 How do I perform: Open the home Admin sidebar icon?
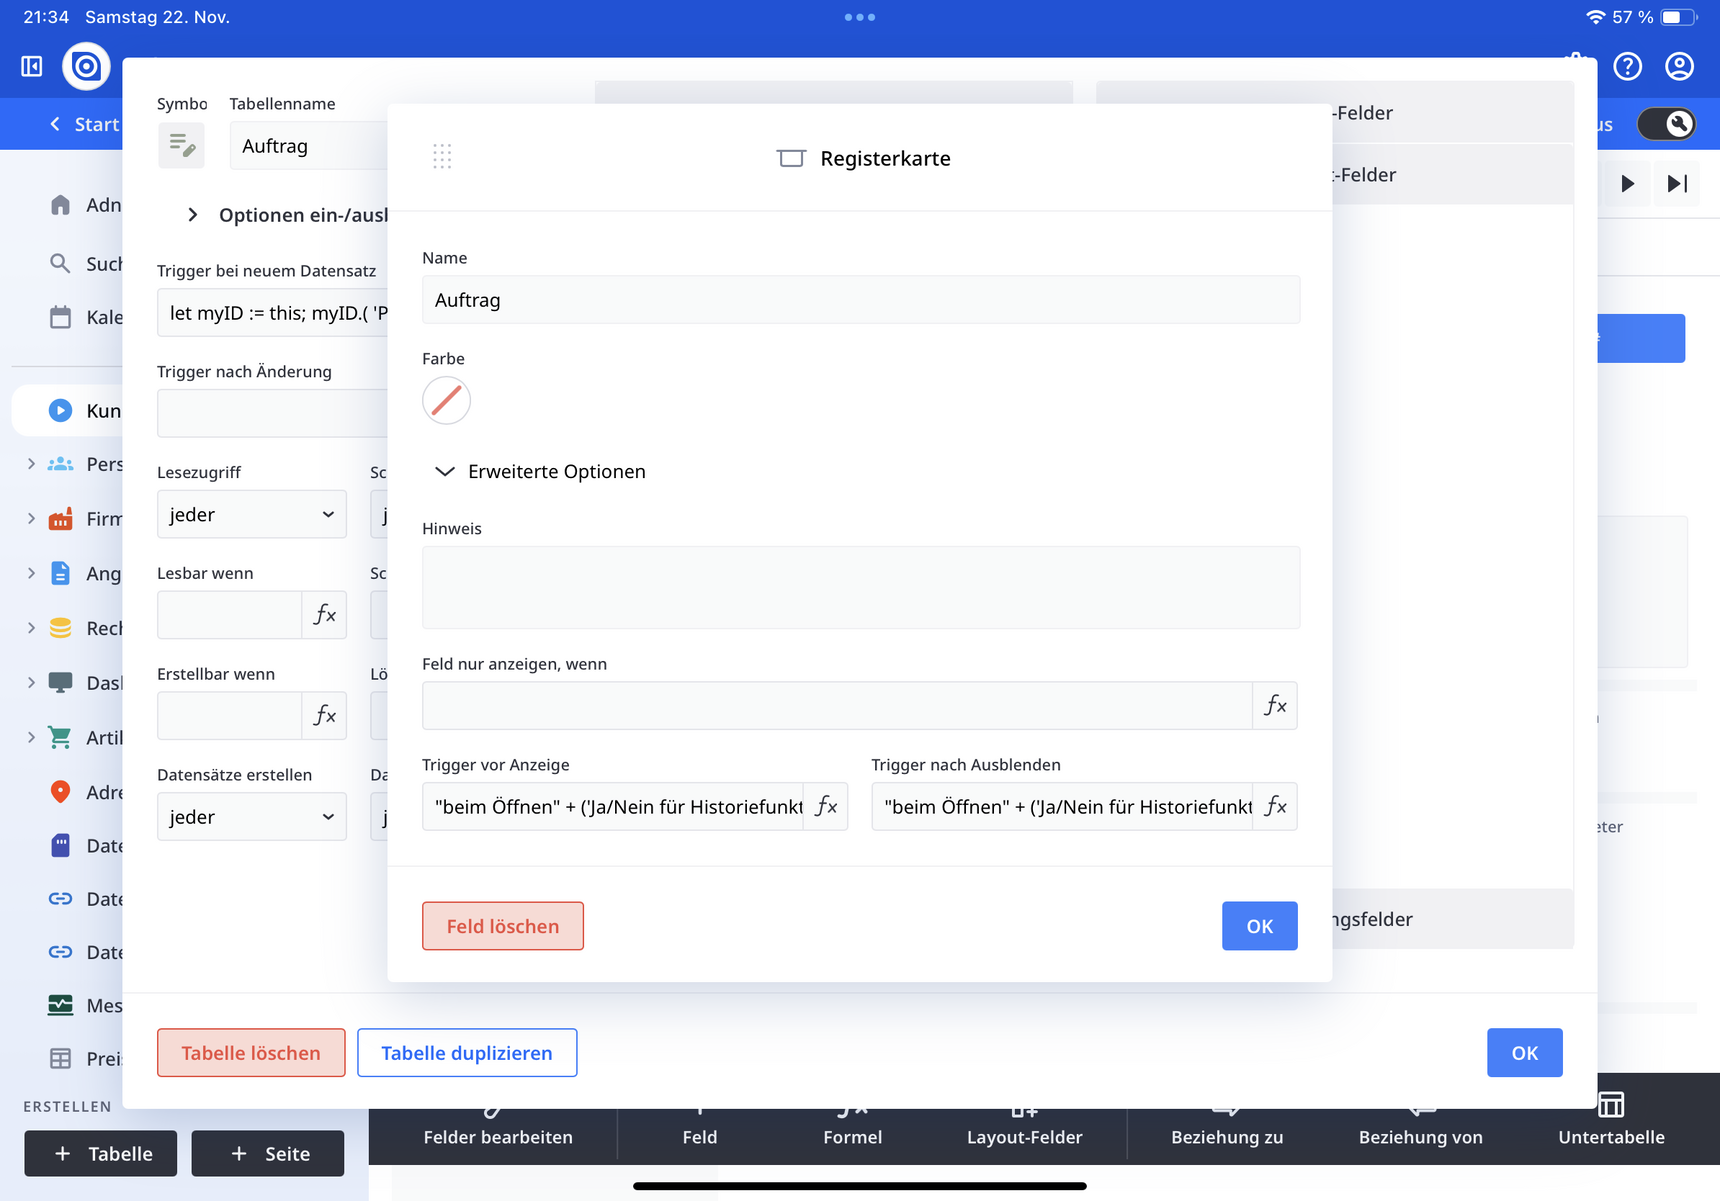pos(61,205)
